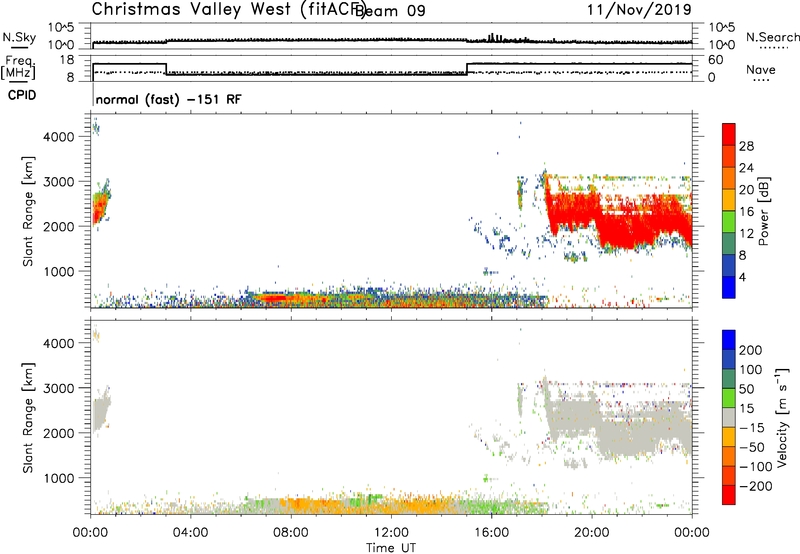Click the velocity colorbar red segment near -200
This screenshot has width=800, height=554.
click(x=729, y=495)
